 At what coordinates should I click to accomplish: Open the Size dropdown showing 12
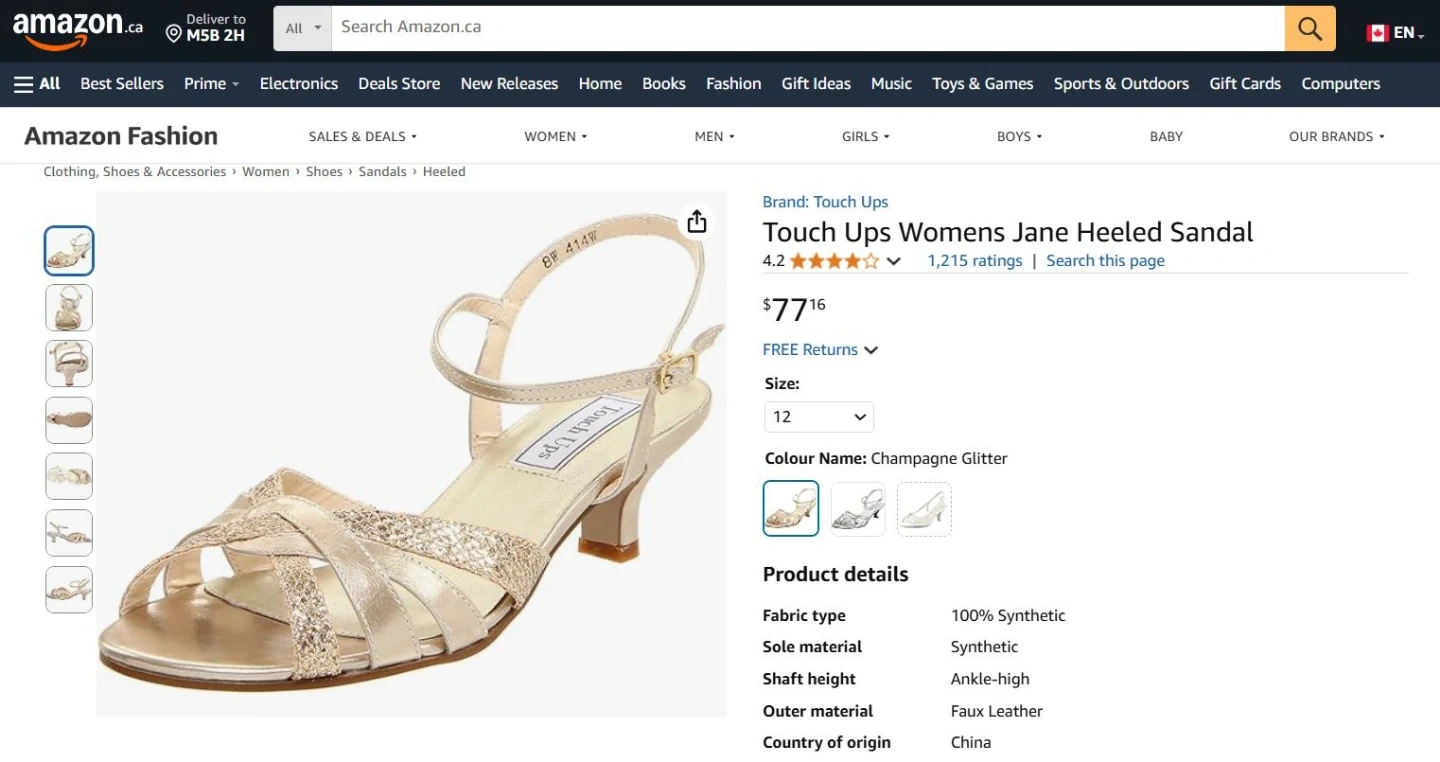(818, 417)
